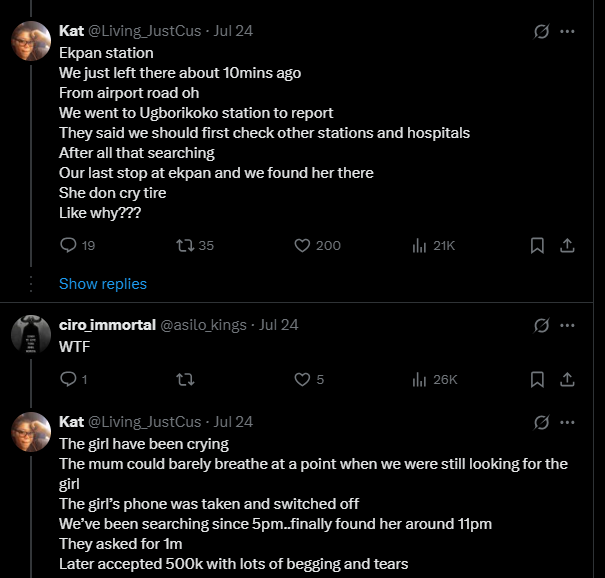Image resolution: width=605 pixels, height=578 pixels.
Task: Like ciro_immortal's WTF tweet
Action: click(309, 380)
